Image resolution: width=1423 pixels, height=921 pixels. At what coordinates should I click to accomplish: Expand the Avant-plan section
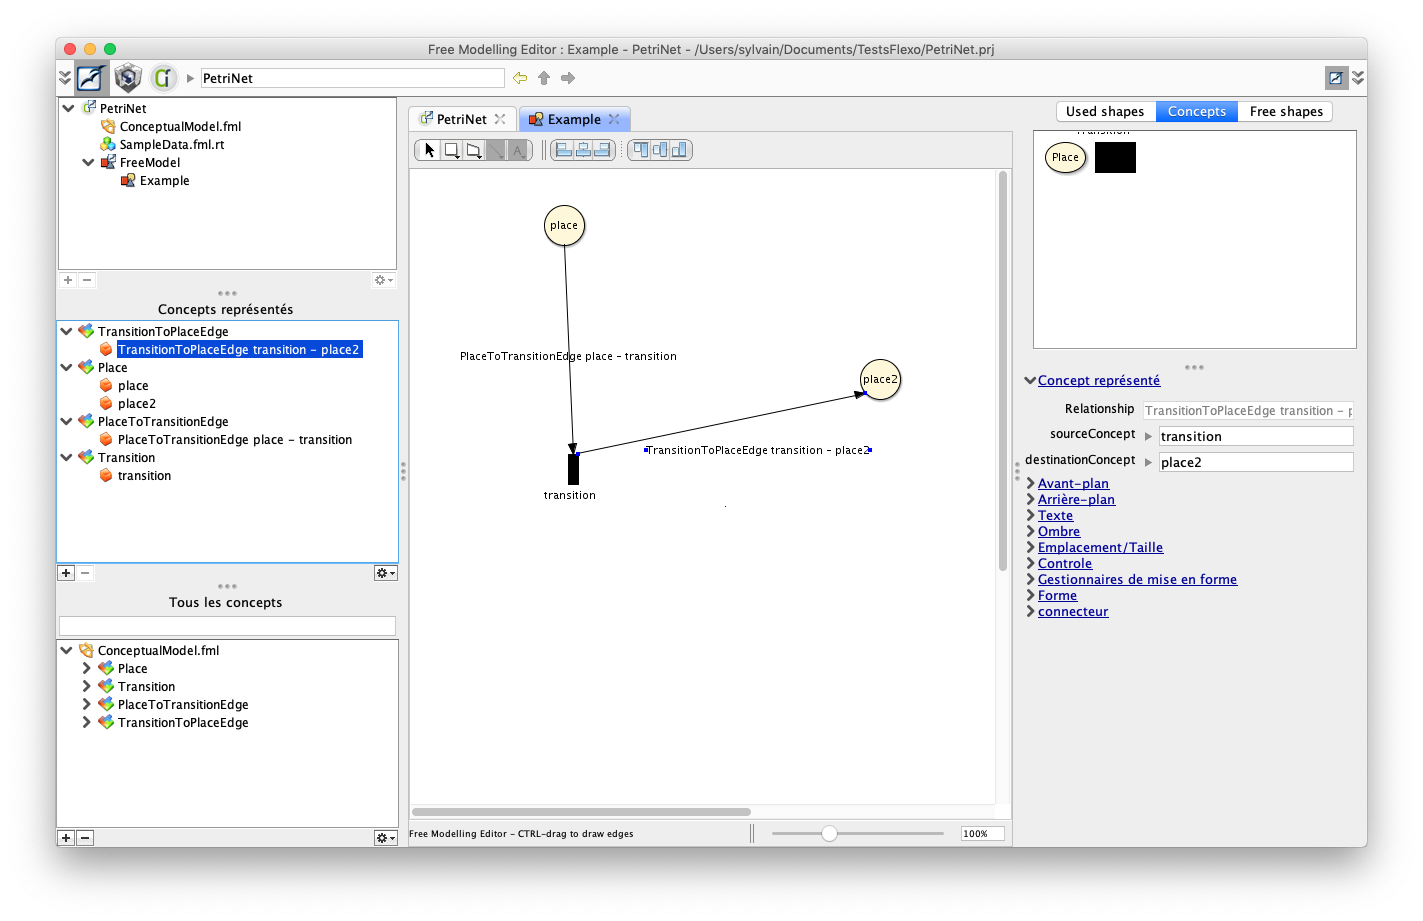pyautogui.click(x=1030, y=483)
